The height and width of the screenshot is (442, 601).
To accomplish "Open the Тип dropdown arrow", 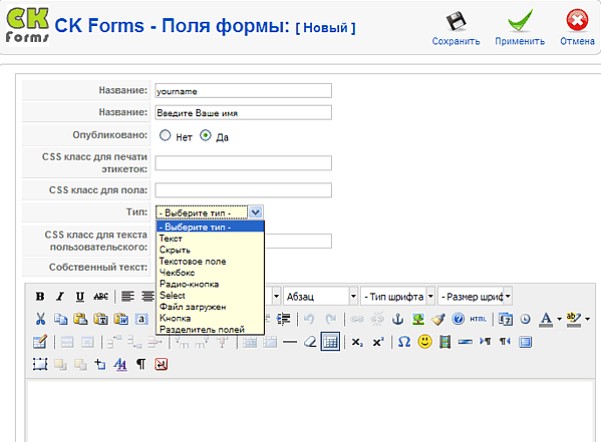I will [256, 212].
